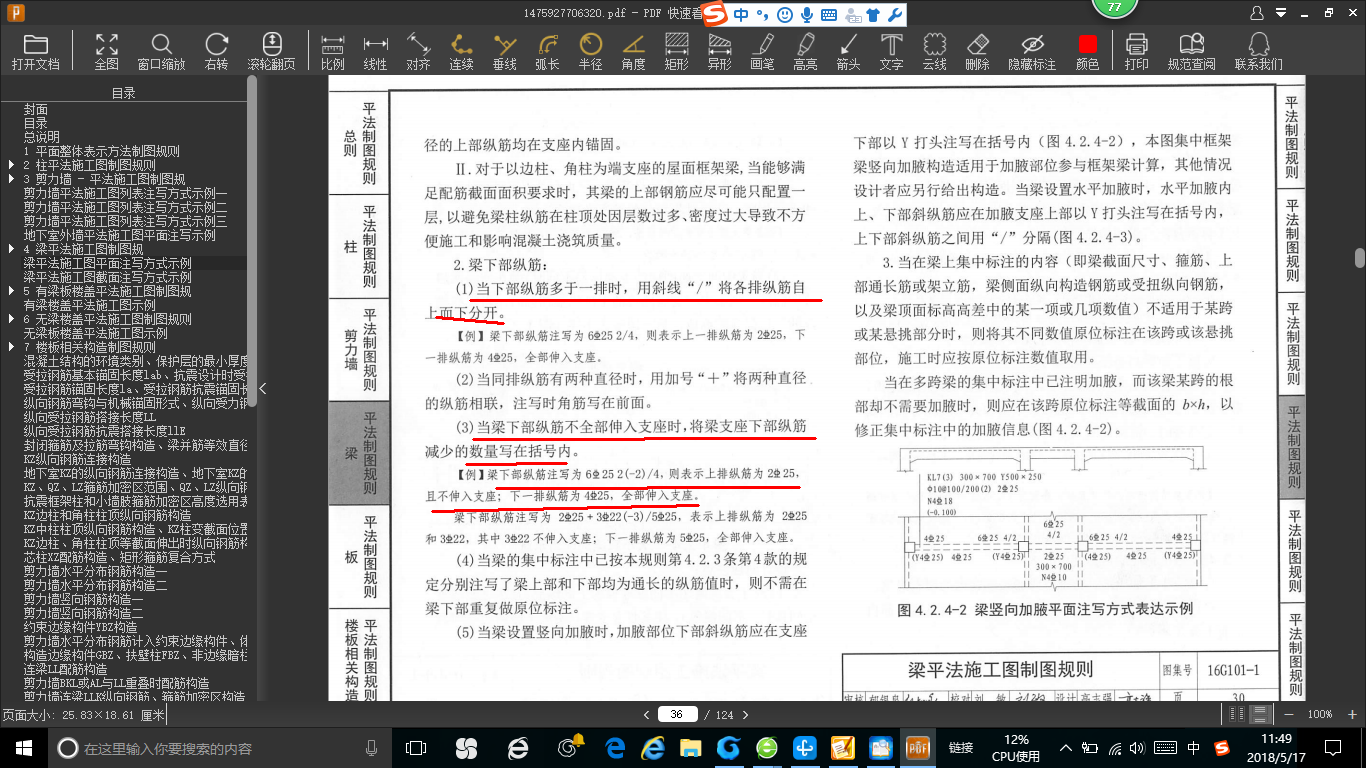Expand outline node 4 梁平法施工图制图规
Screen dimensions: 1366x768
[11, 249]
